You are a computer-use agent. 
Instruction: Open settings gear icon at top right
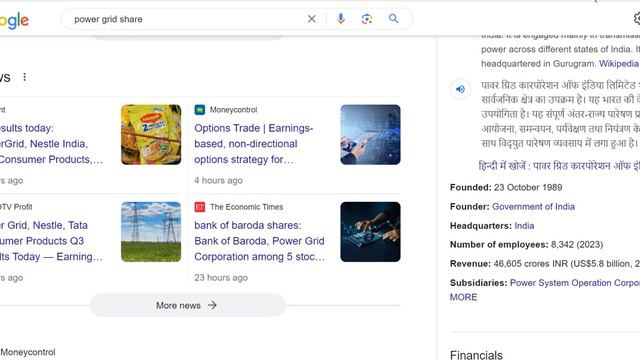tap(637, 19)
